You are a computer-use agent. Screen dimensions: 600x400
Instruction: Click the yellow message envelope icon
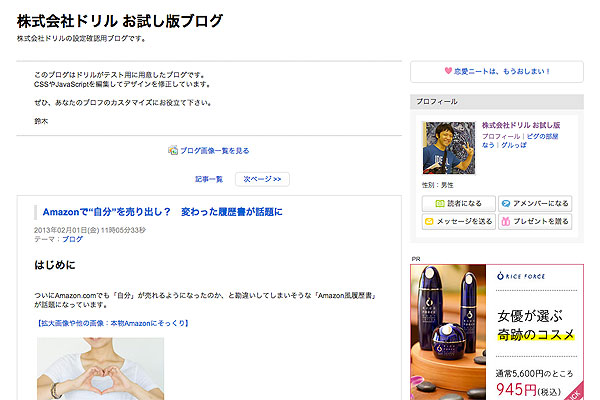pos(429,221)
